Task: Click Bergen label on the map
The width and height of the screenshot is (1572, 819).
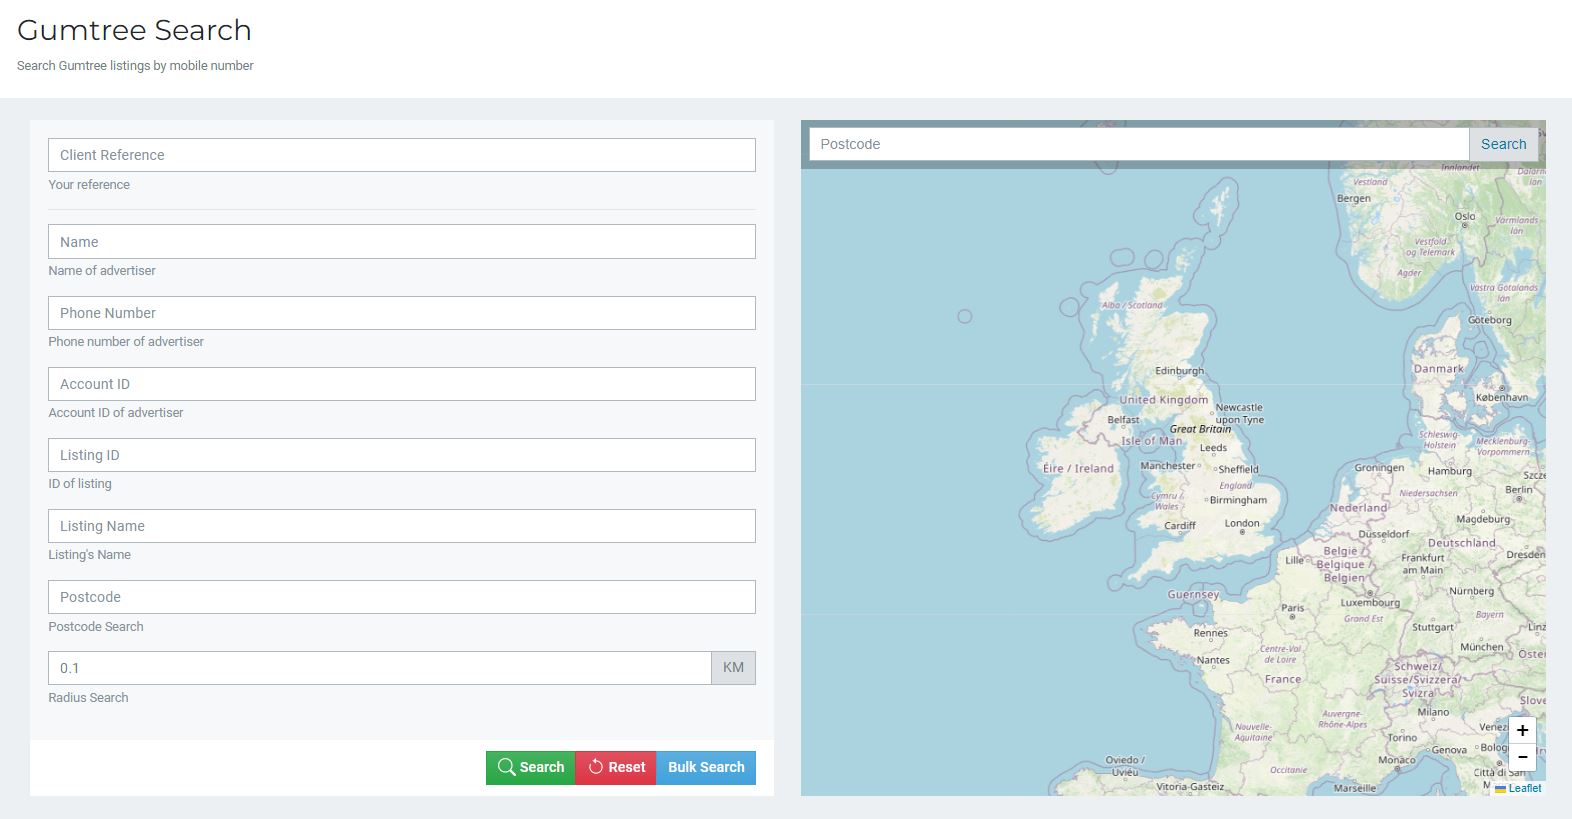Action: [x=1354, y=198]
